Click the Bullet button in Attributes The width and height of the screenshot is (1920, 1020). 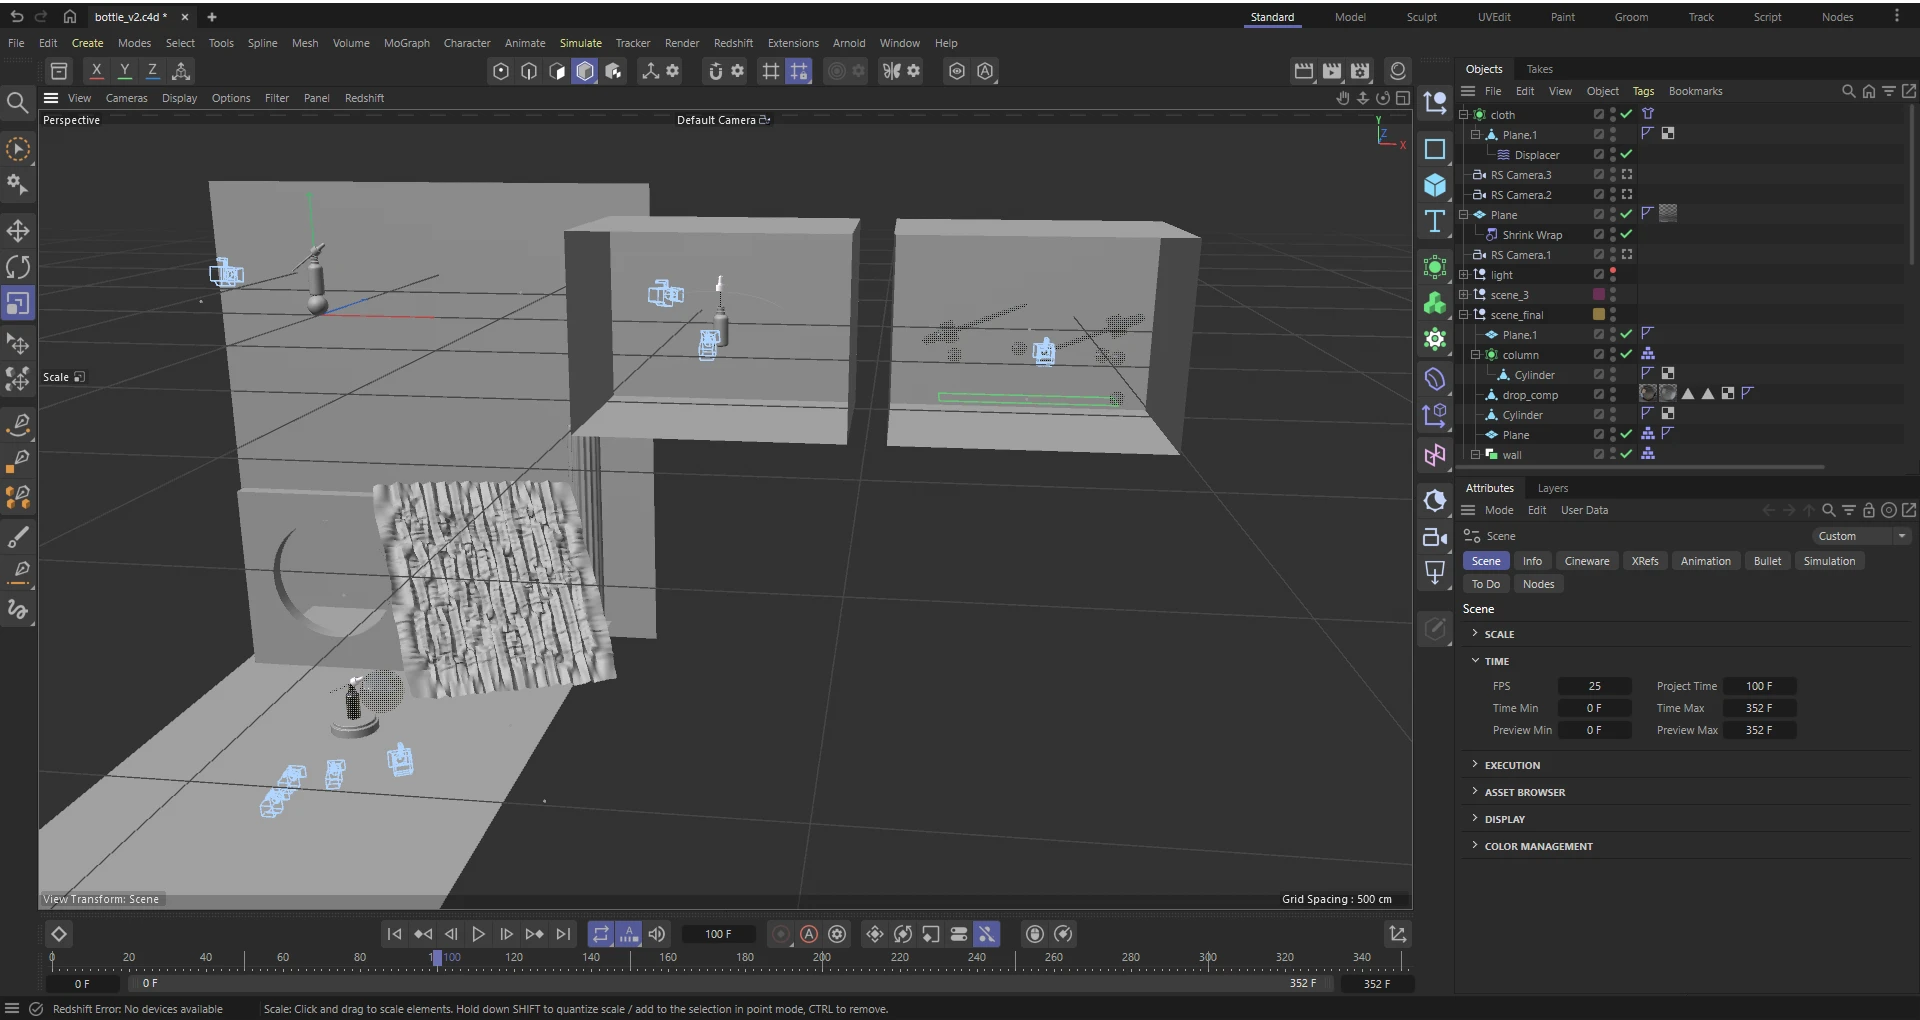[1766, 561]
